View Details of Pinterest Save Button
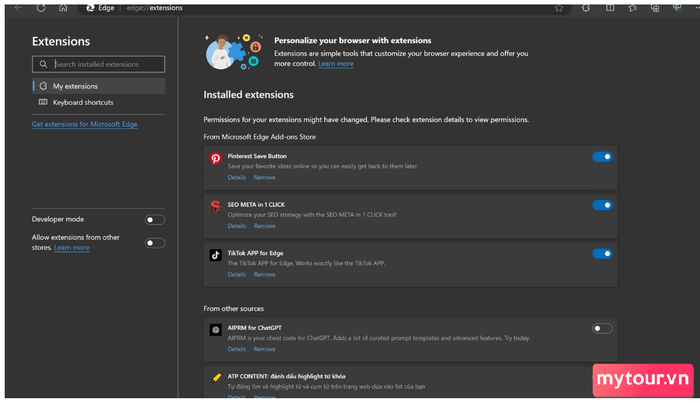This screenshot has height=405, width=700. [x=237, y=177]
